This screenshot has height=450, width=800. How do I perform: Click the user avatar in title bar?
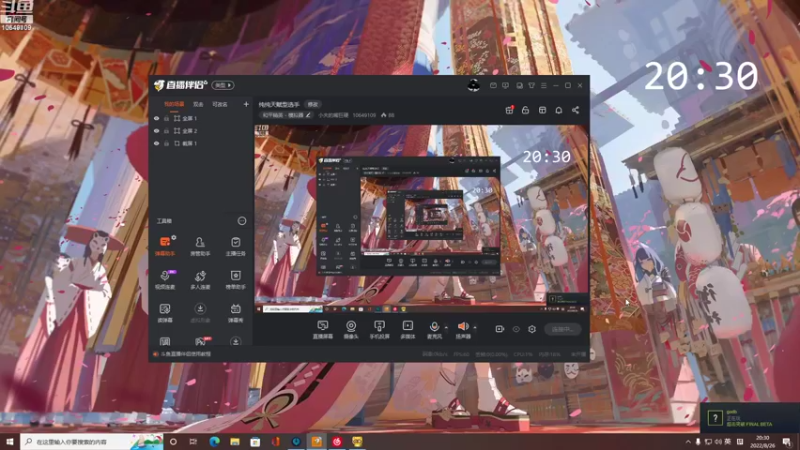coord(473,85)
